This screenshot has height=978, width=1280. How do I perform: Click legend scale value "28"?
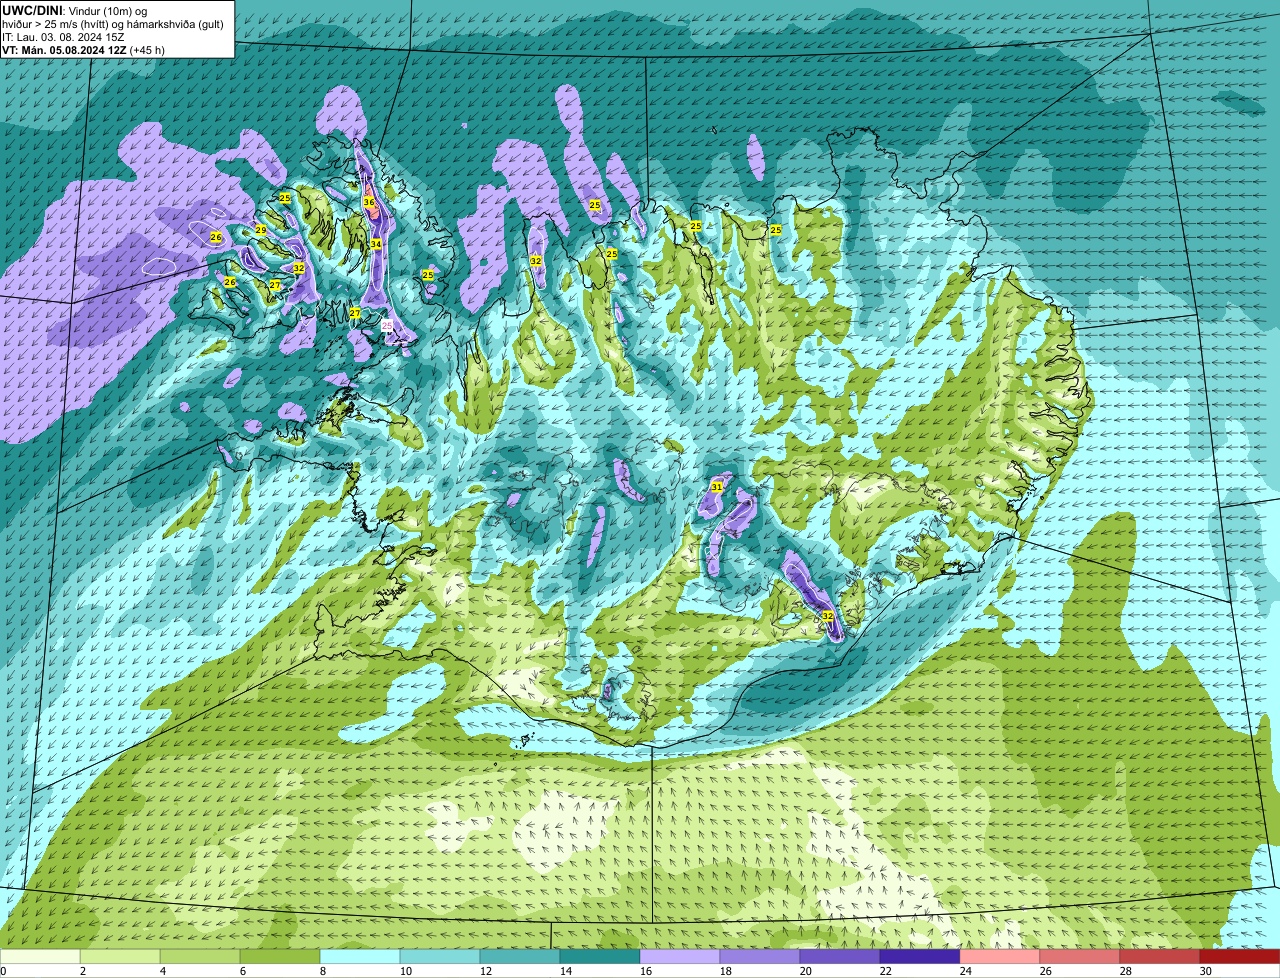pos(1126,971)
